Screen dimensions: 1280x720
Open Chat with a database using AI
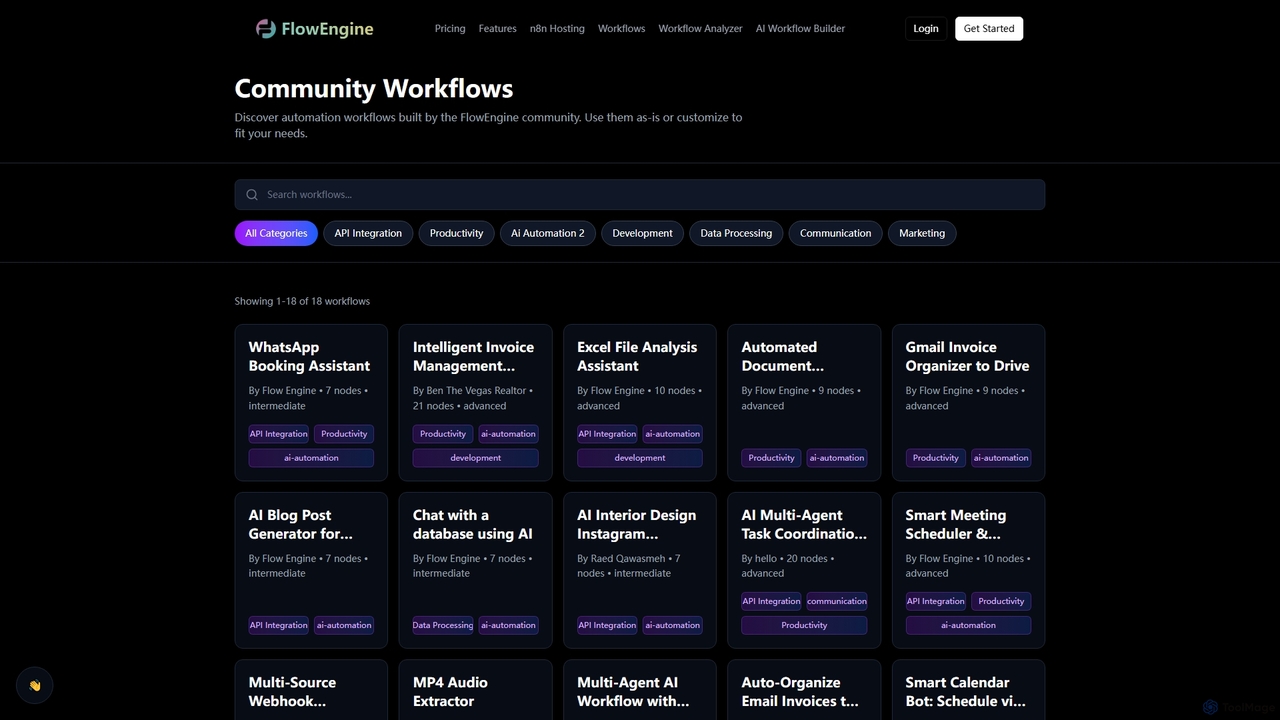click(475, 570)
